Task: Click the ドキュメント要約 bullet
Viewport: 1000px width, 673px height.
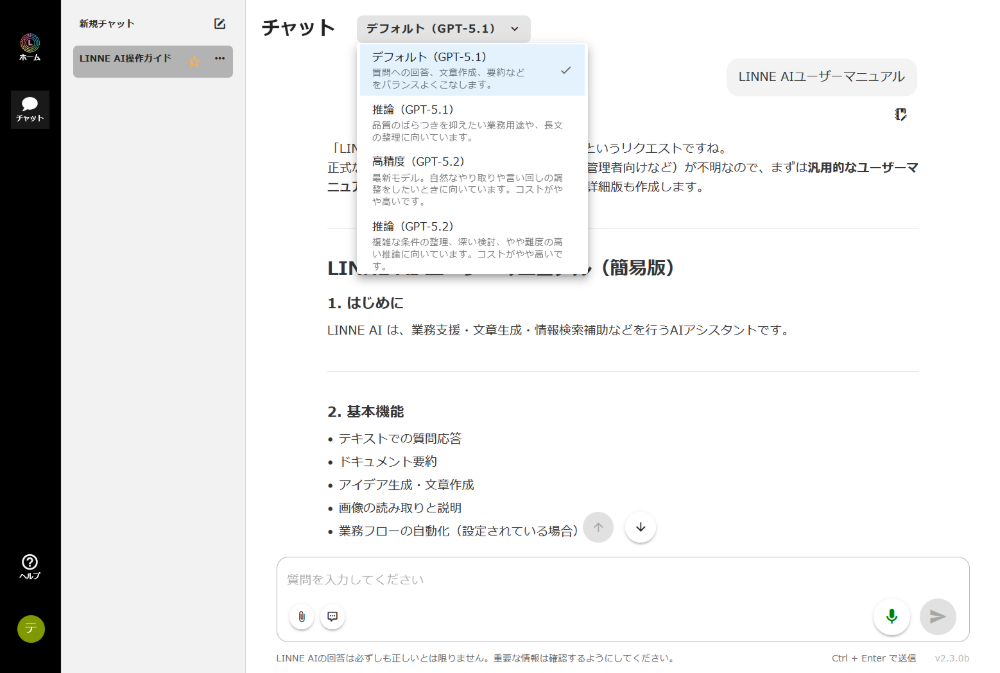Action: pos(387,462)
